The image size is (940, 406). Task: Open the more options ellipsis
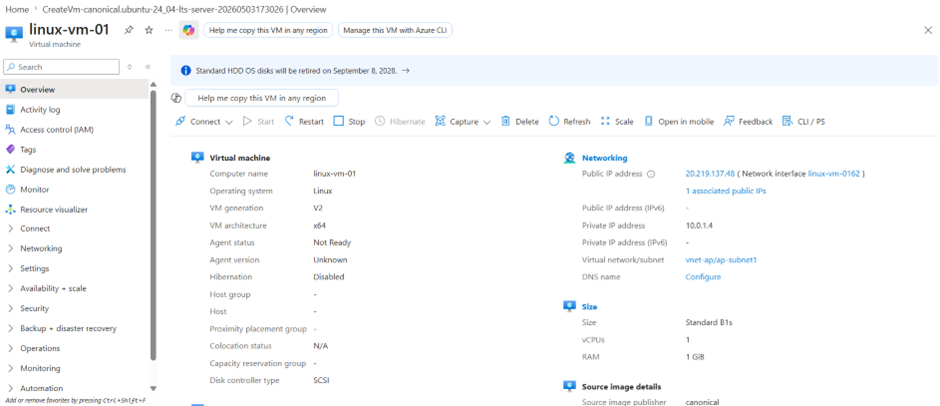coord(169,30)
